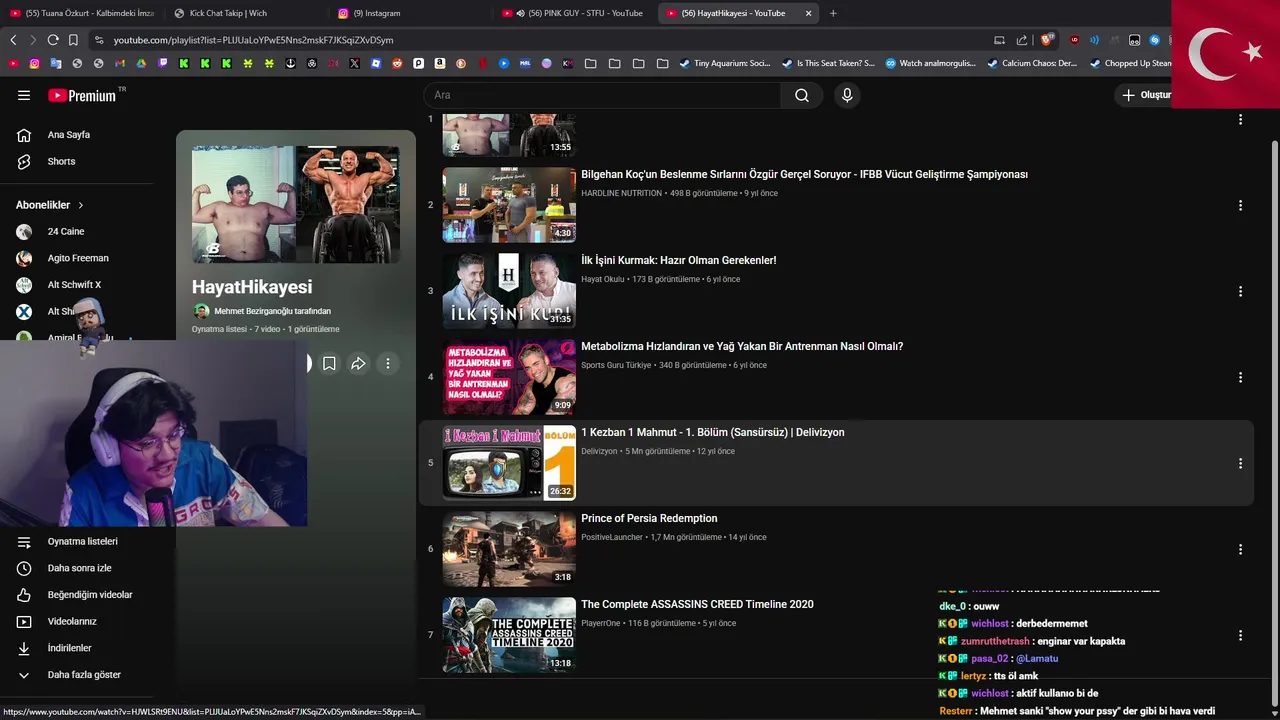Open the İlk İşini Kurmak video thumbnail
The image size is (1280, 720).
[509, 291]
